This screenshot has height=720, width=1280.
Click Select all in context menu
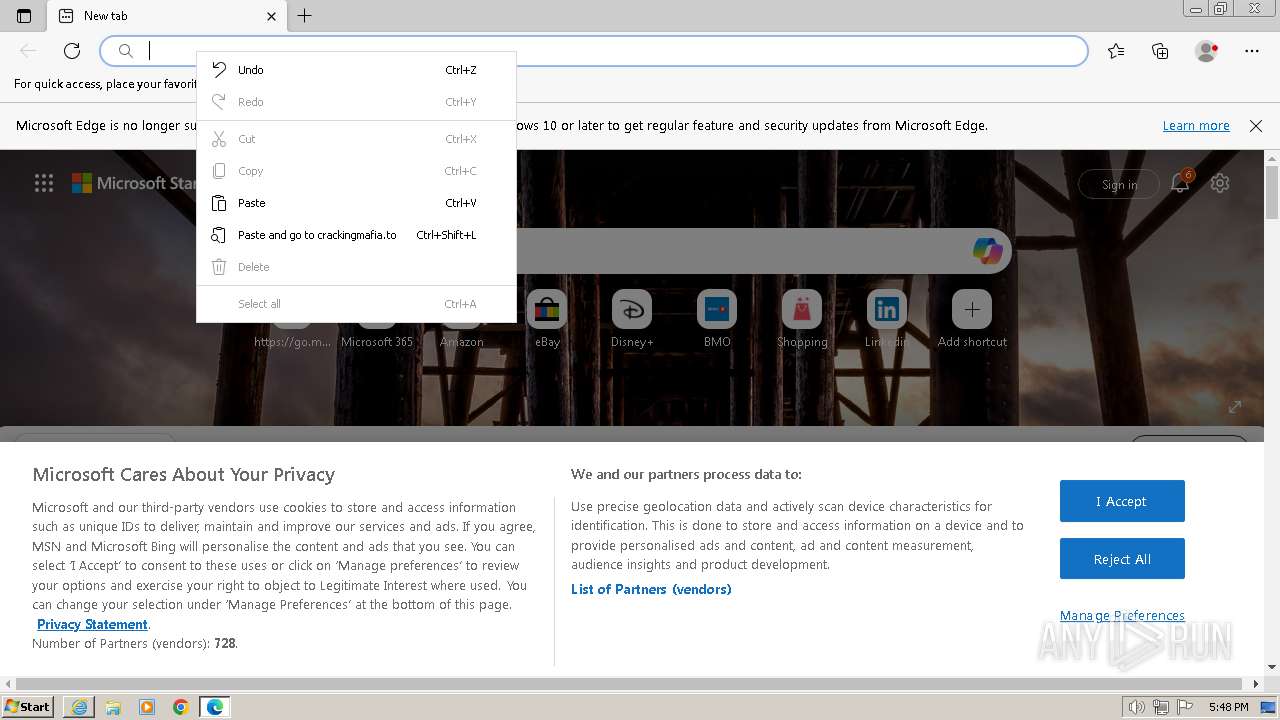coord(357,304)
